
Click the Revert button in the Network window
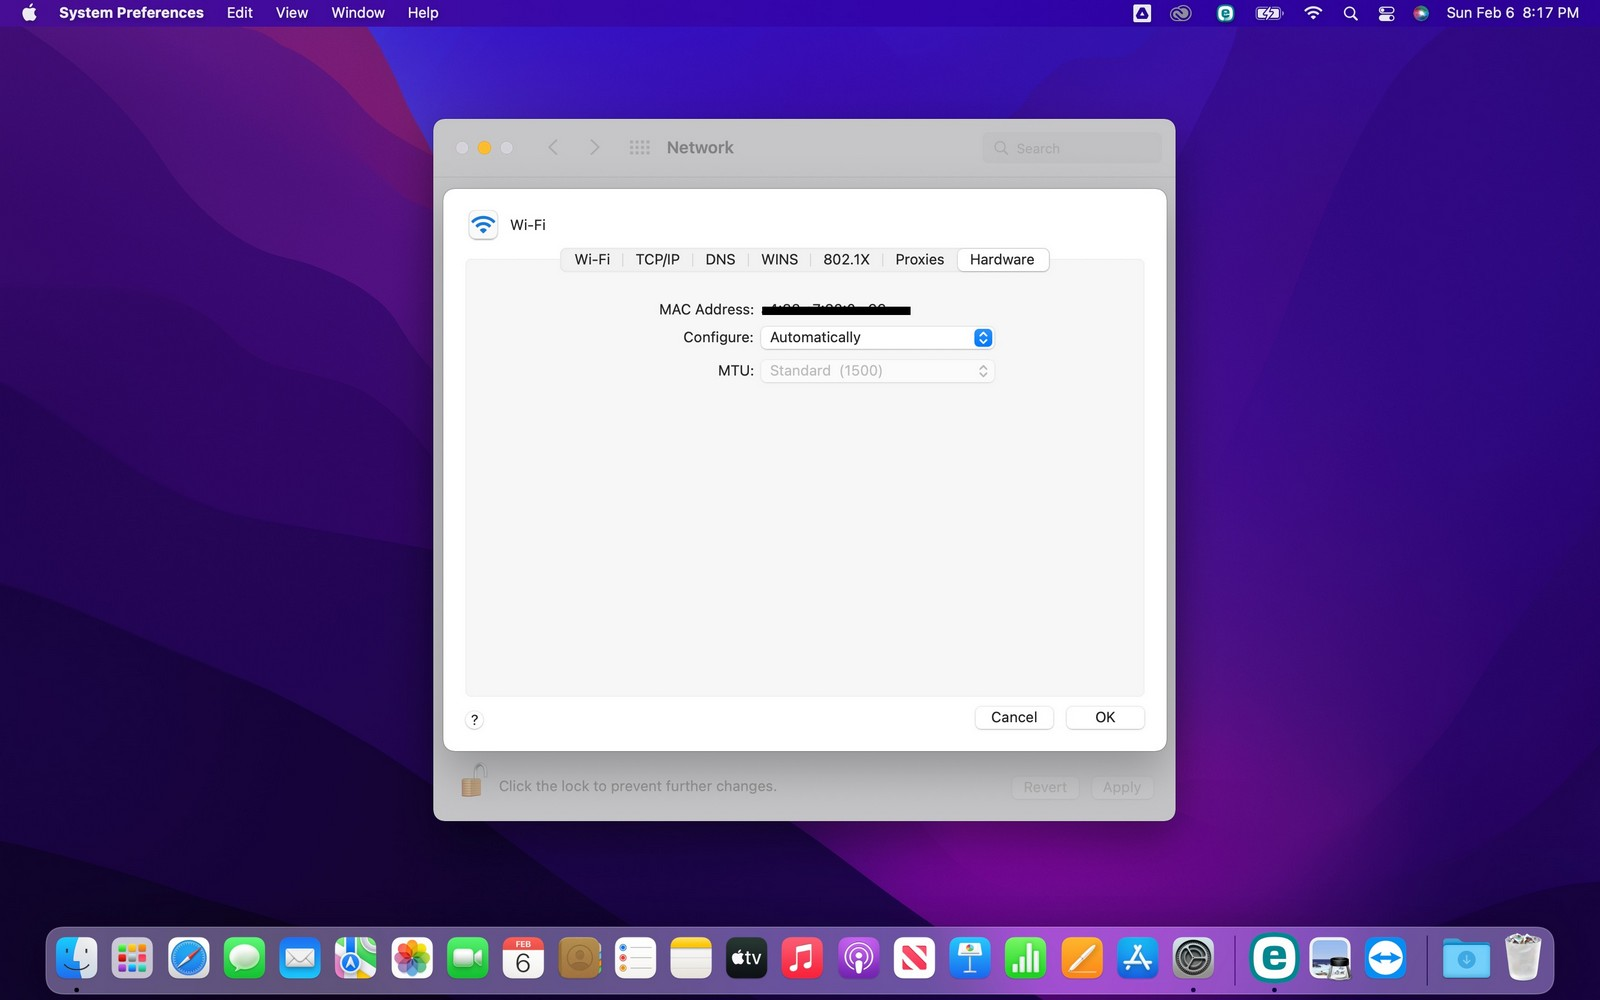1045,787
